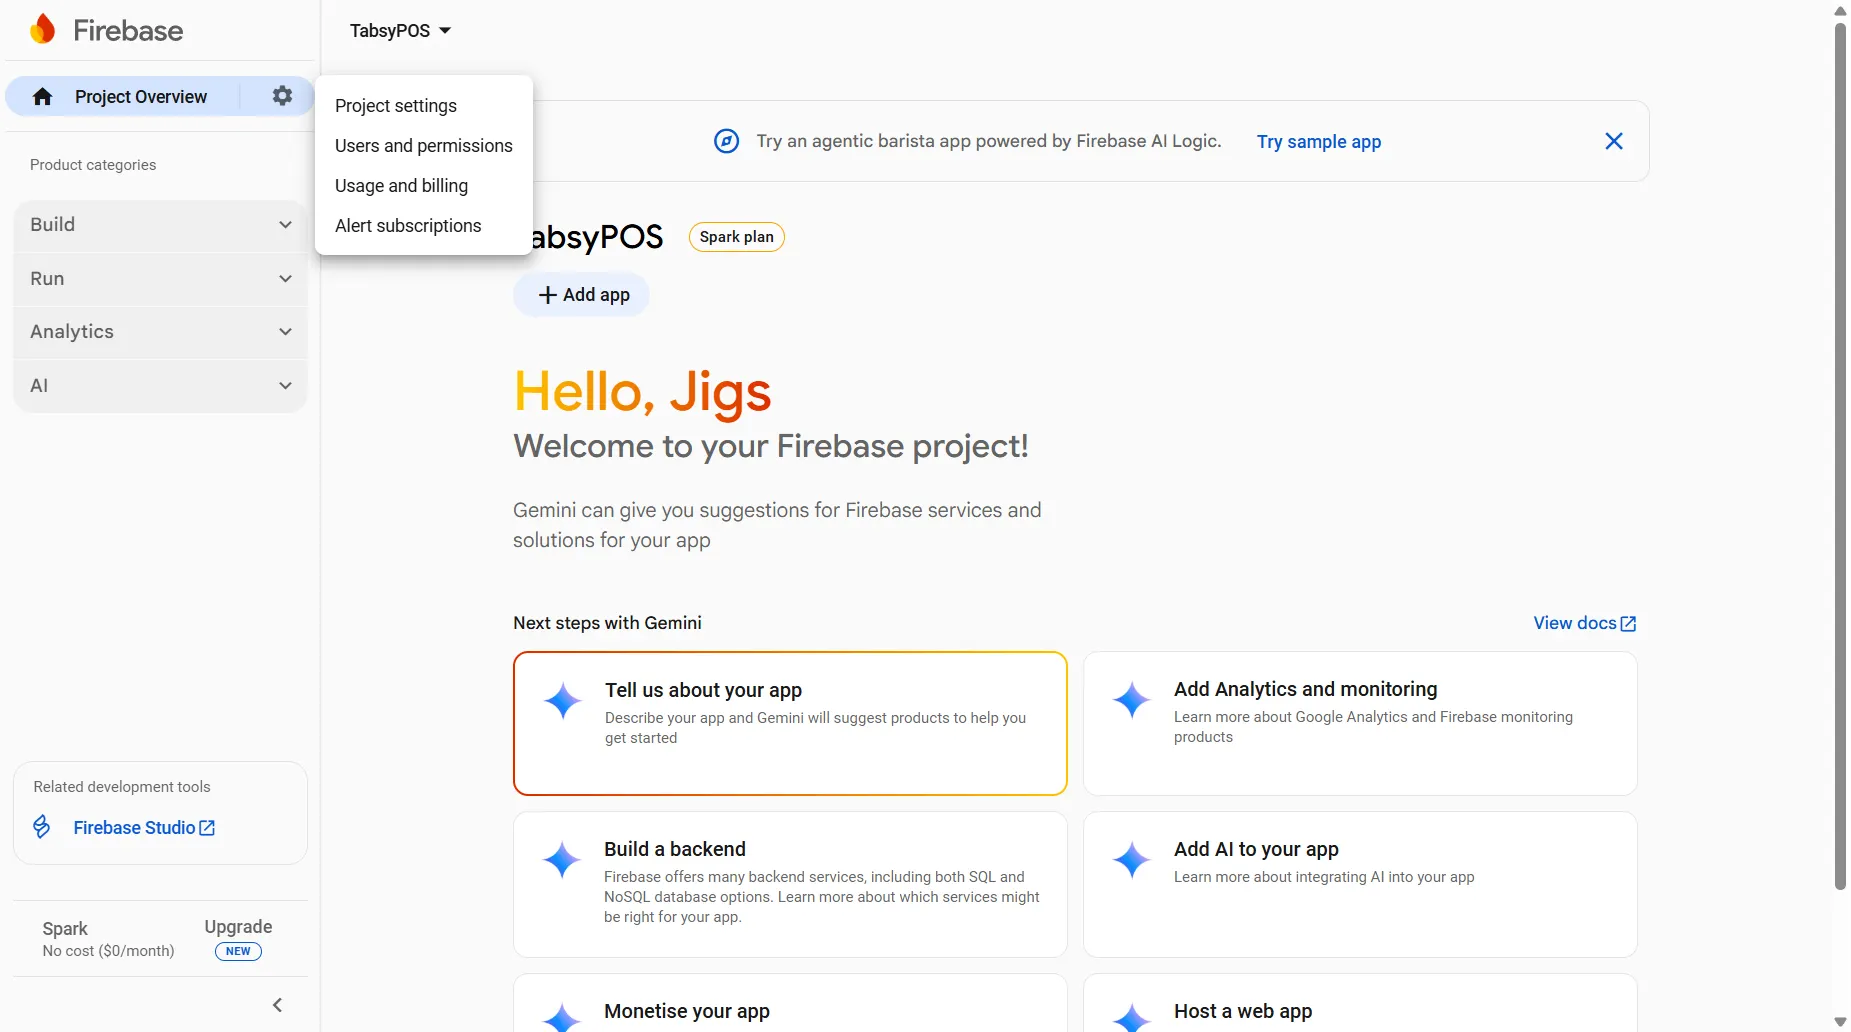Image resolution: width=1851 pixels, height=1032 pixels.
Task: Click the Monetise your app card title
Action: click(687, 1011)
